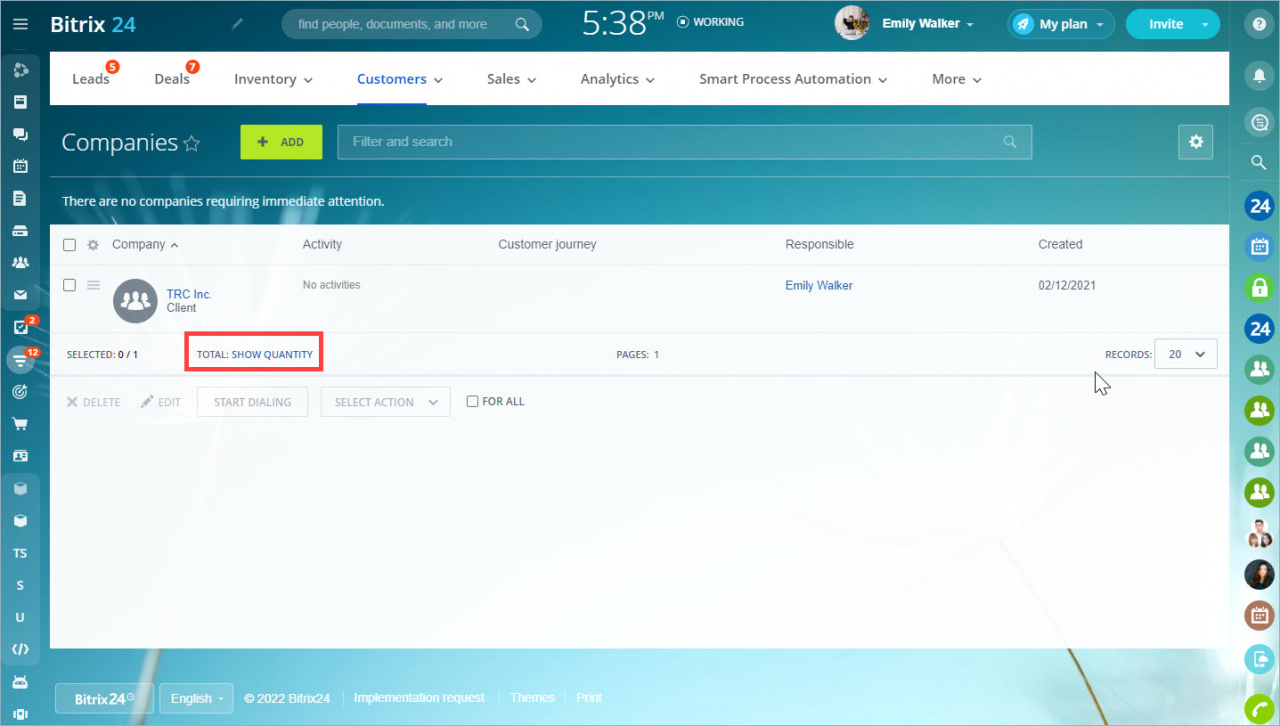The height and width of the screenshot is (726, 1280).
Task: Expand the Inventory menu
Action: point(273,79)
